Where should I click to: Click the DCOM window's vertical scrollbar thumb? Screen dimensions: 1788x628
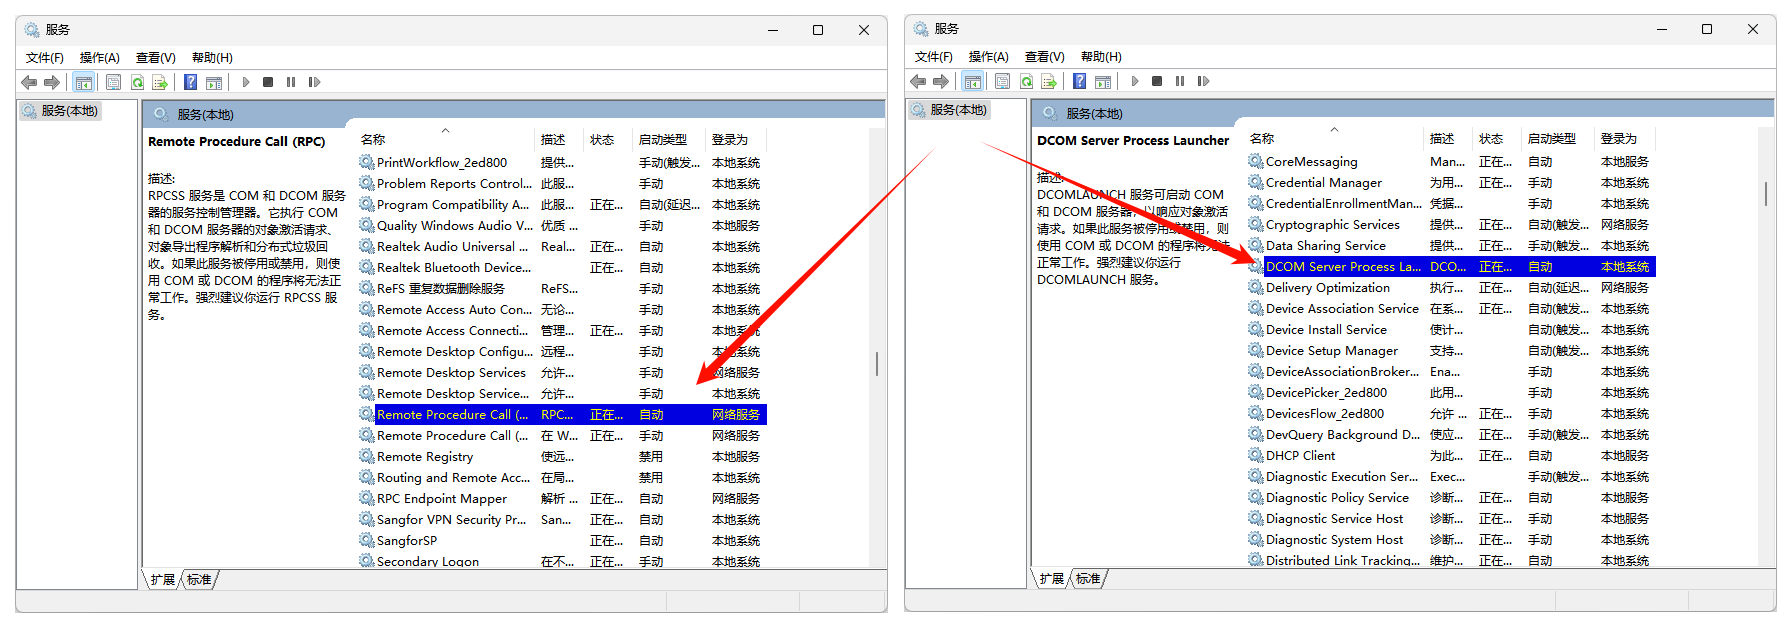pos(1766,193)
